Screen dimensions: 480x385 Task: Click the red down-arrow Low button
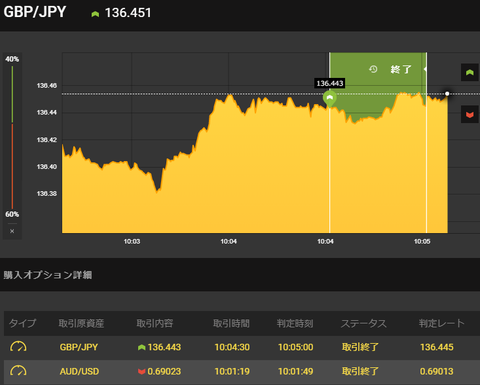(470, 114)
